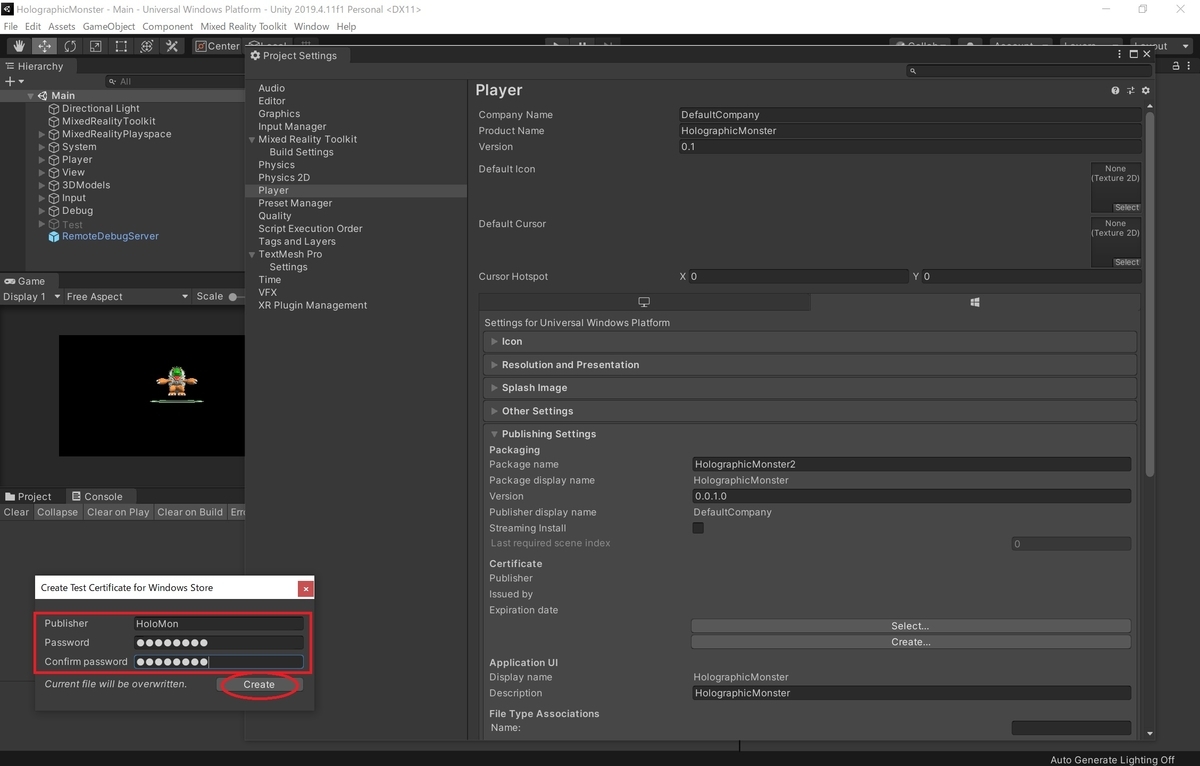
Task: Open the GameObject menu
Action: (x=108, y=26)
